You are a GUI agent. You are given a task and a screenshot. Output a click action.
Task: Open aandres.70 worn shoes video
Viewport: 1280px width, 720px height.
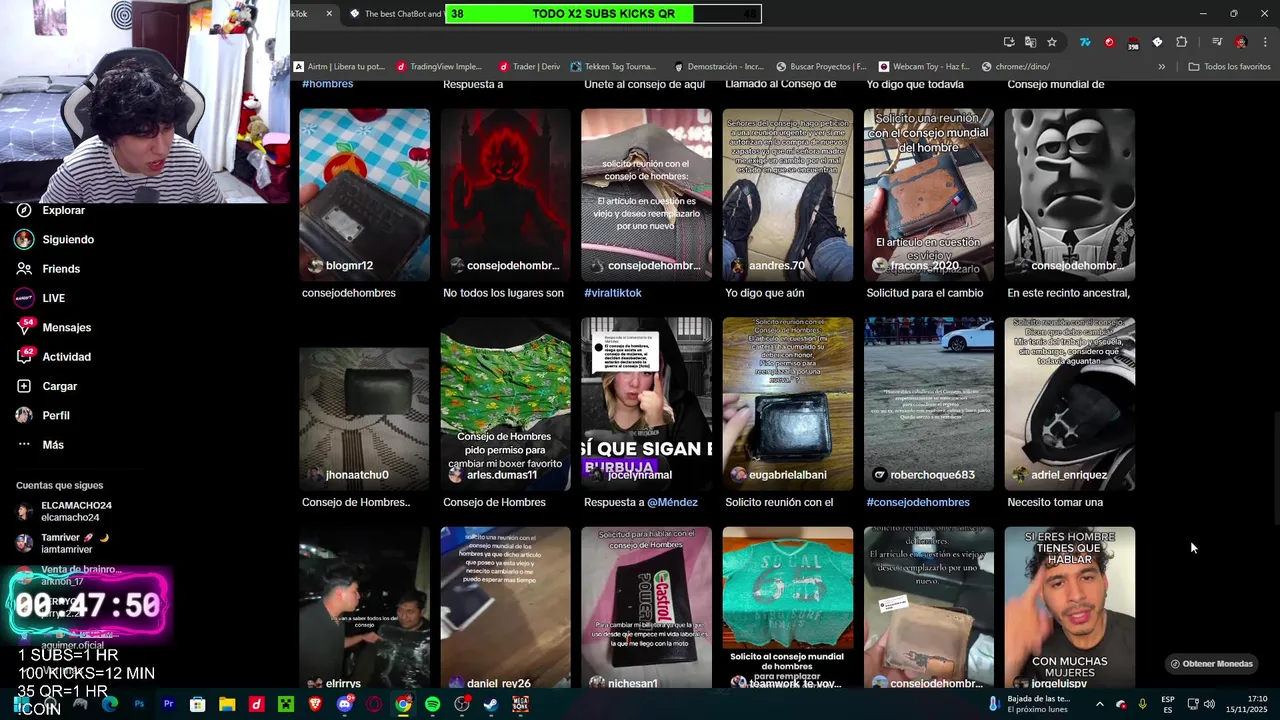coord(788,195)
